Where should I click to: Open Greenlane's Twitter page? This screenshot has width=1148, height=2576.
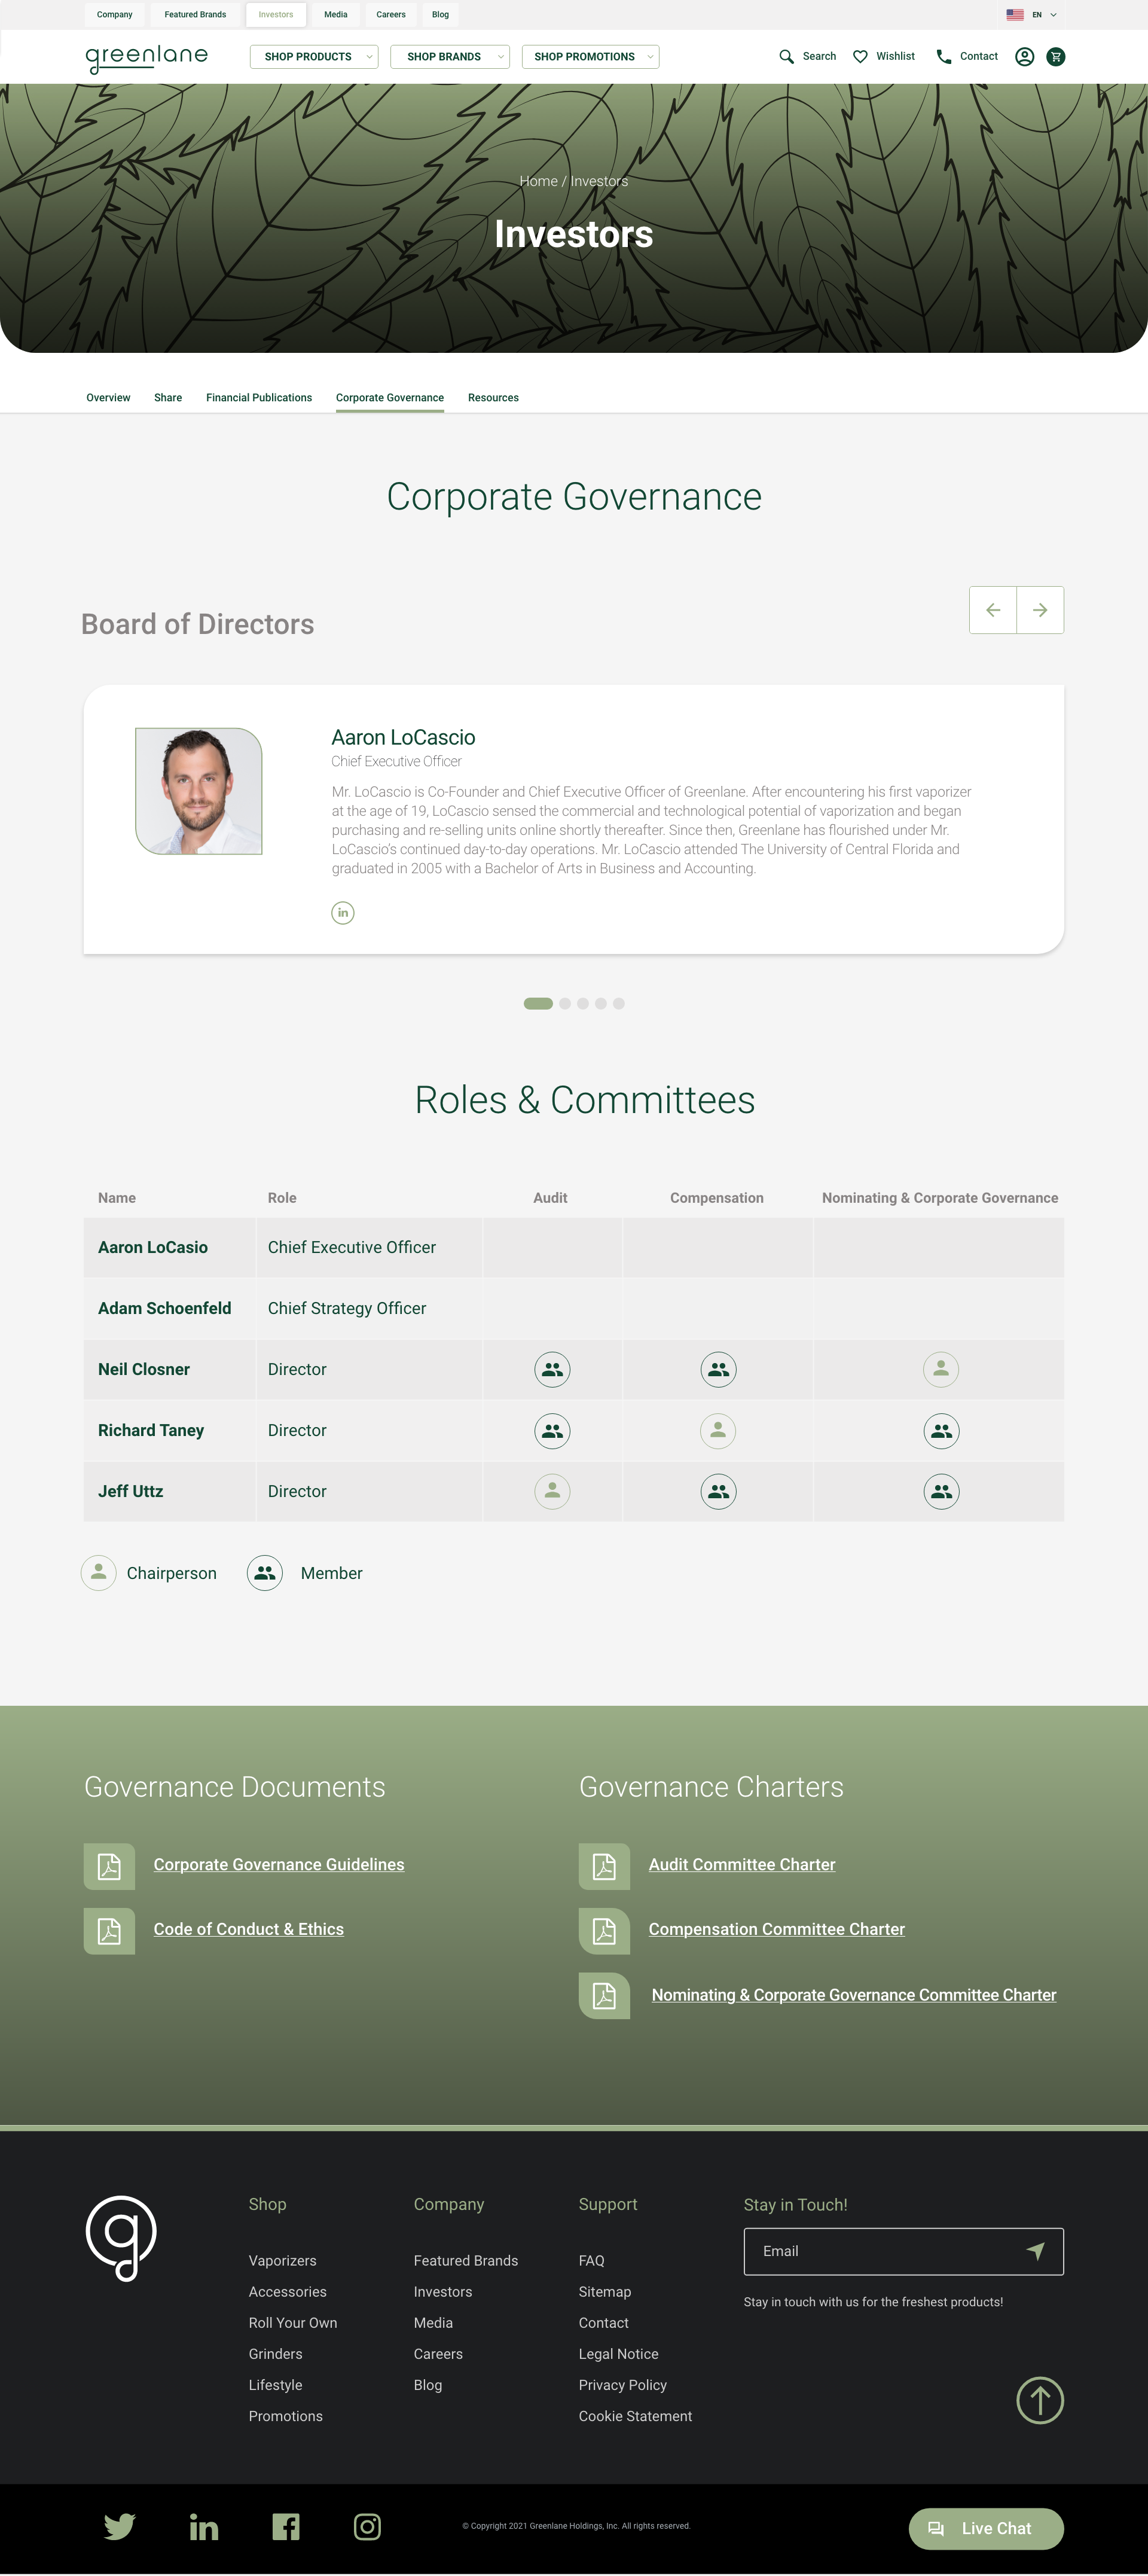120,2527
